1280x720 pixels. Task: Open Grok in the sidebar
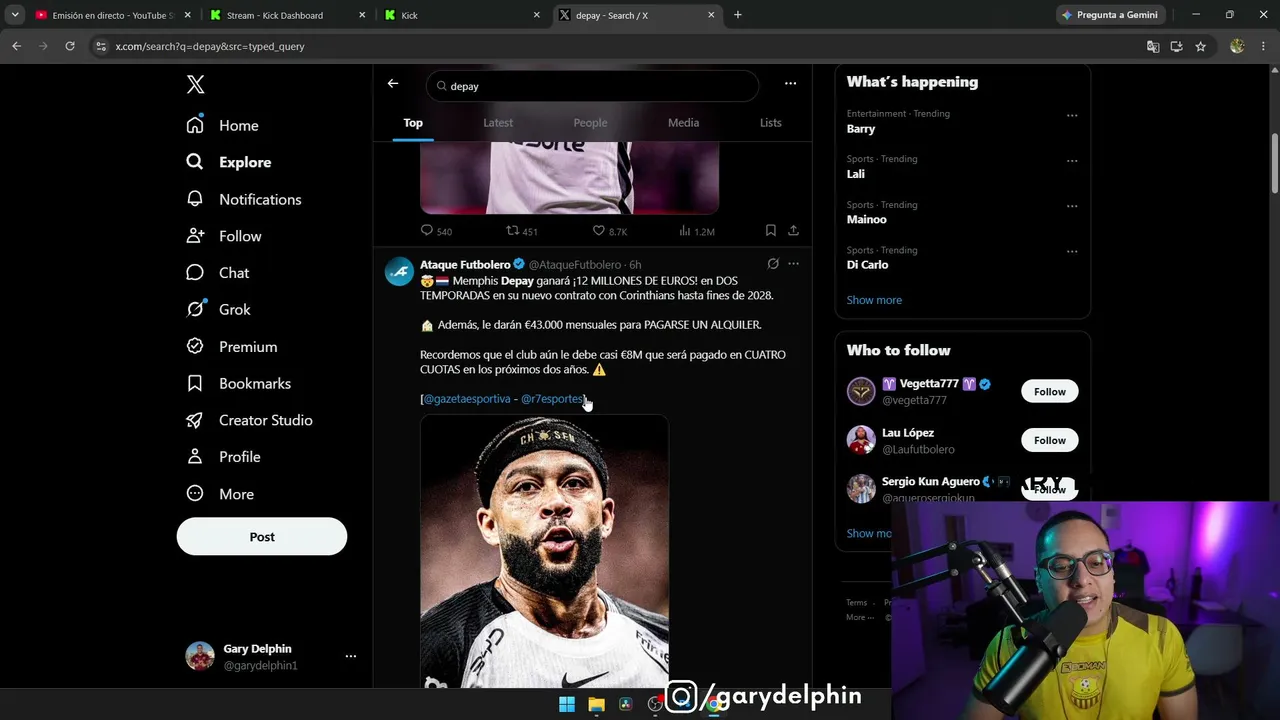219,310
